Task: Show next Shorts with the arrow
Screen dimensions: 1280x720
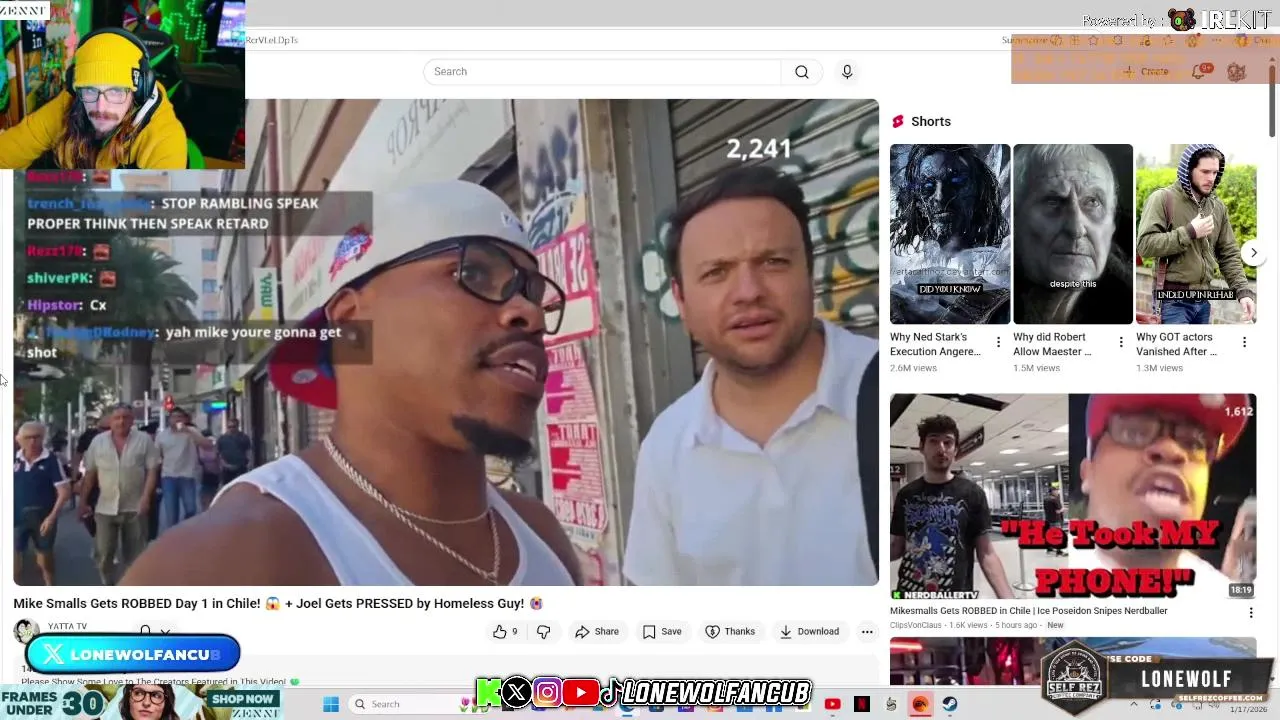Action: pos(1253,253)
